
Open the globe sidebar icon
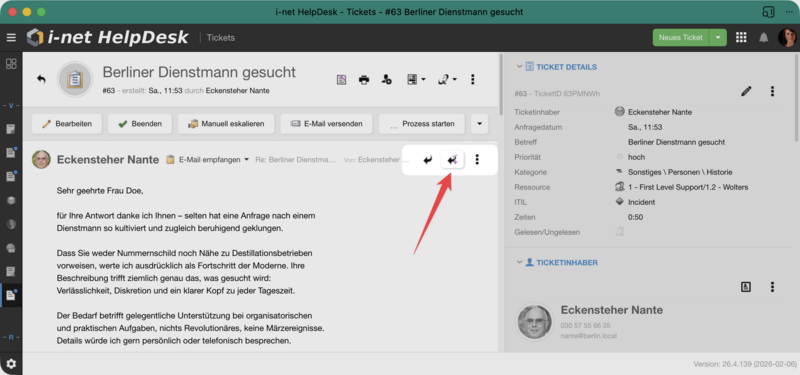(x=11, y=224)
